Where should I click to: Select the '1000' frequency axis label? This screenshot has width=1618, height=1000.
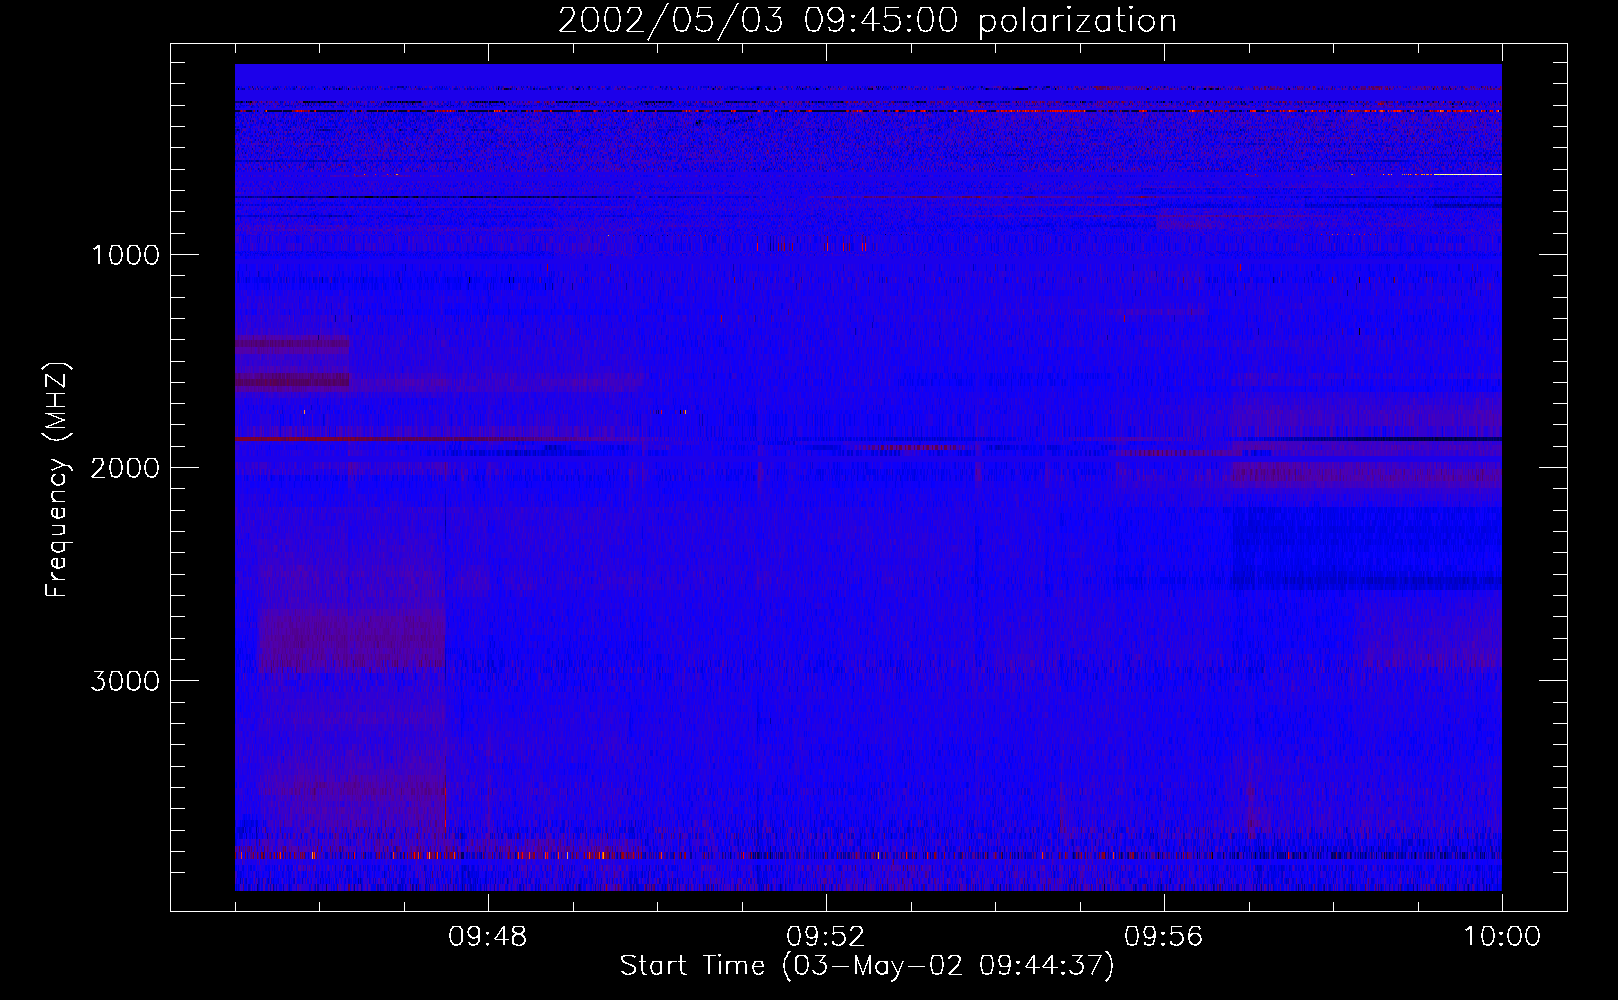(125, 255)
